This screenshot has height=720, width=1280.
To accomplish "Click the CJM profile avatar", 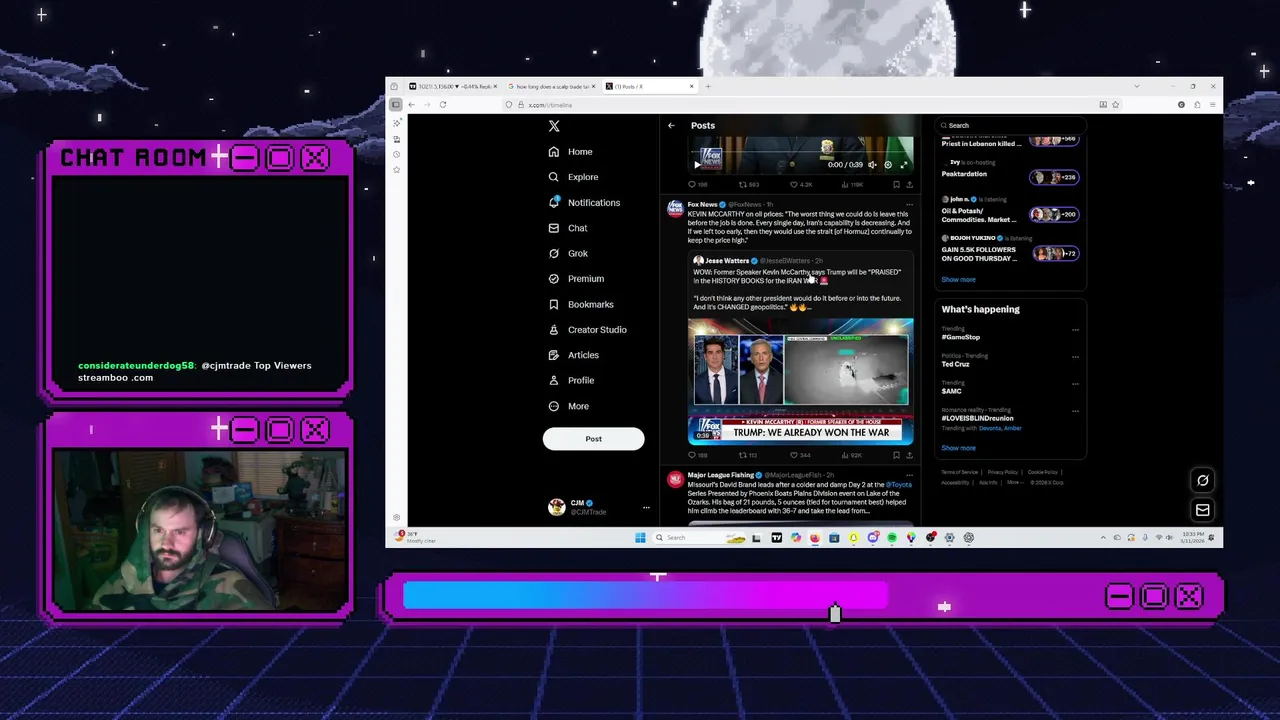I will [x=557, y=508].
